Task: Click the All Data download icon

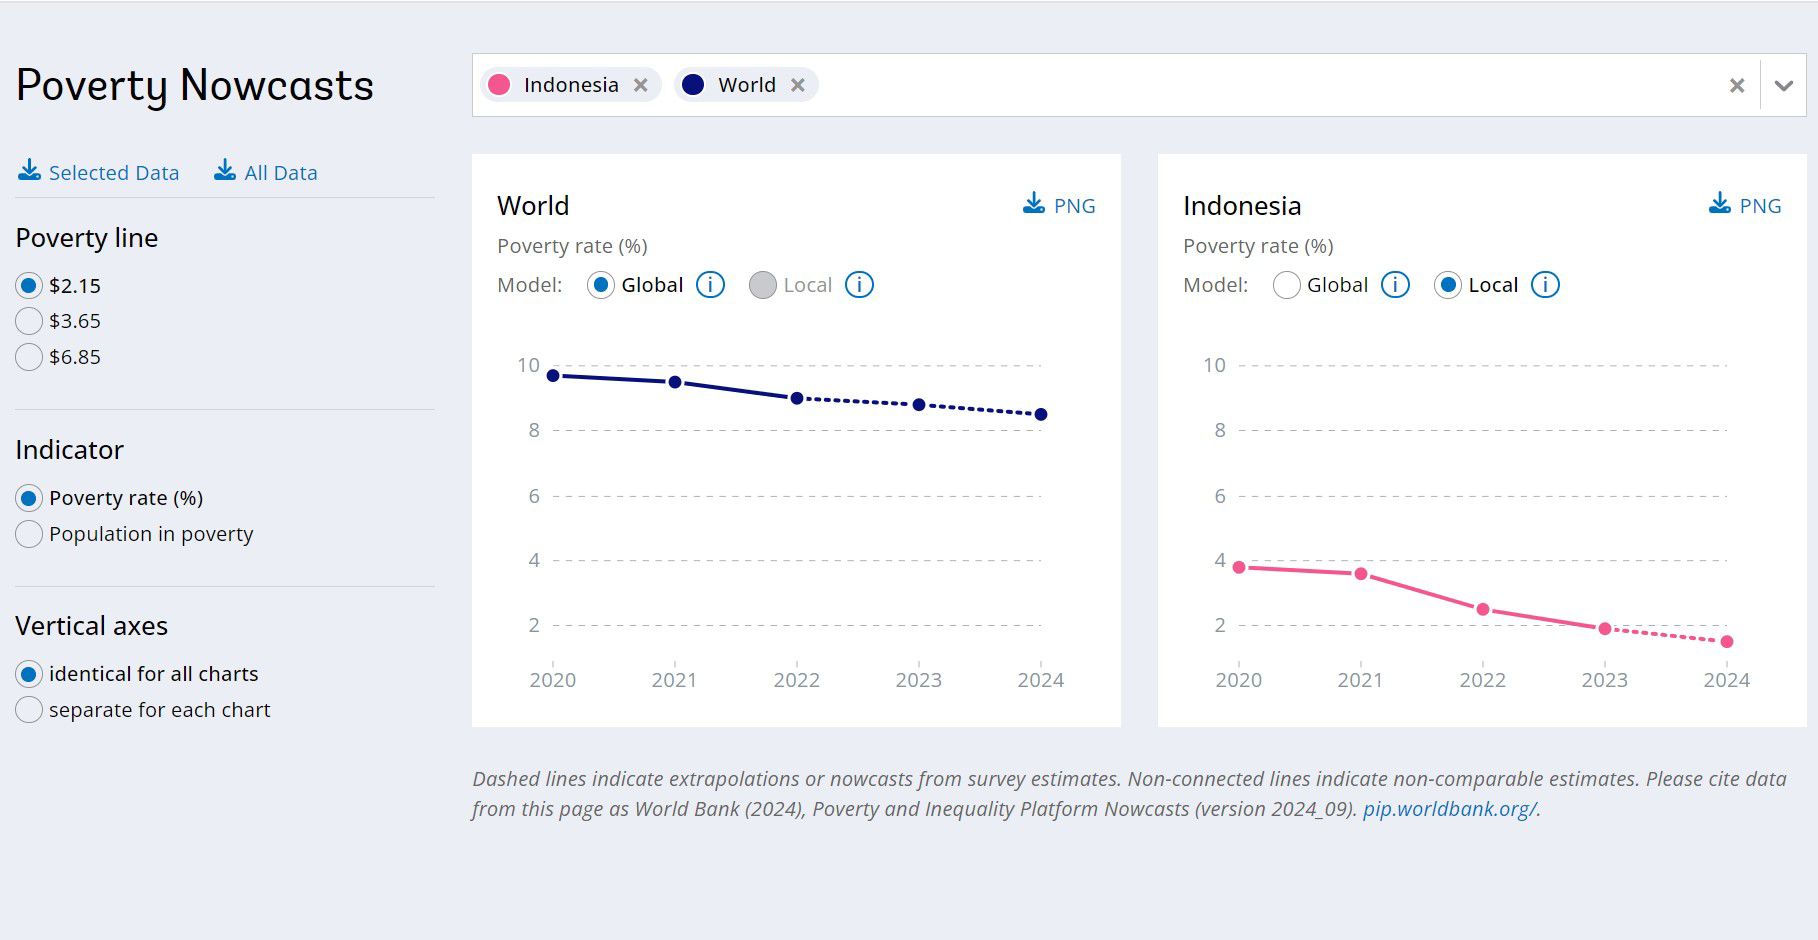Action: pyautogui.click(x=224, y=170)
